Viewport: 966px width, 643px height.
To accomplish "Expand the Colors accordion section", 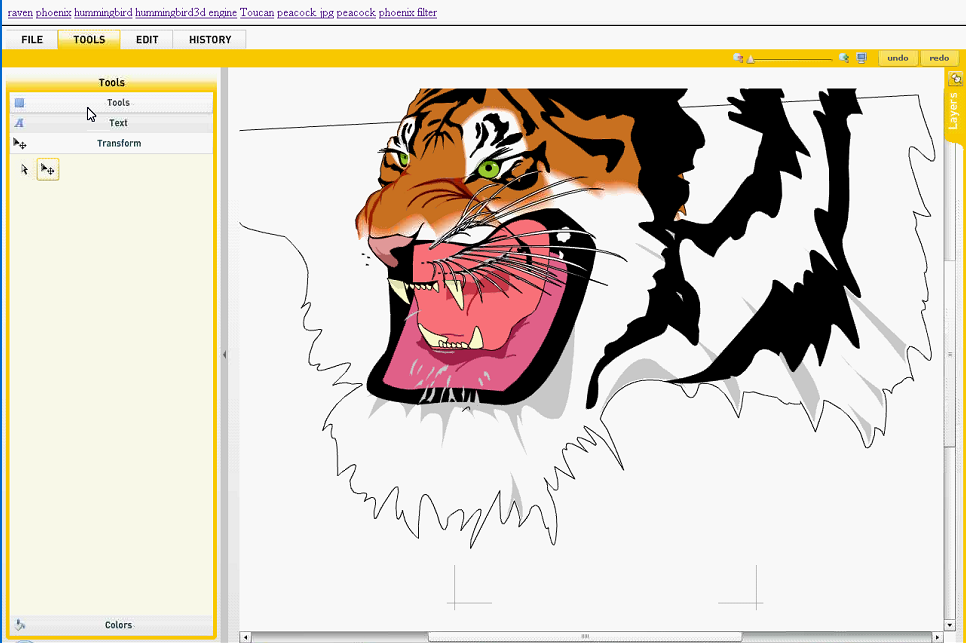I will (112, 625).
